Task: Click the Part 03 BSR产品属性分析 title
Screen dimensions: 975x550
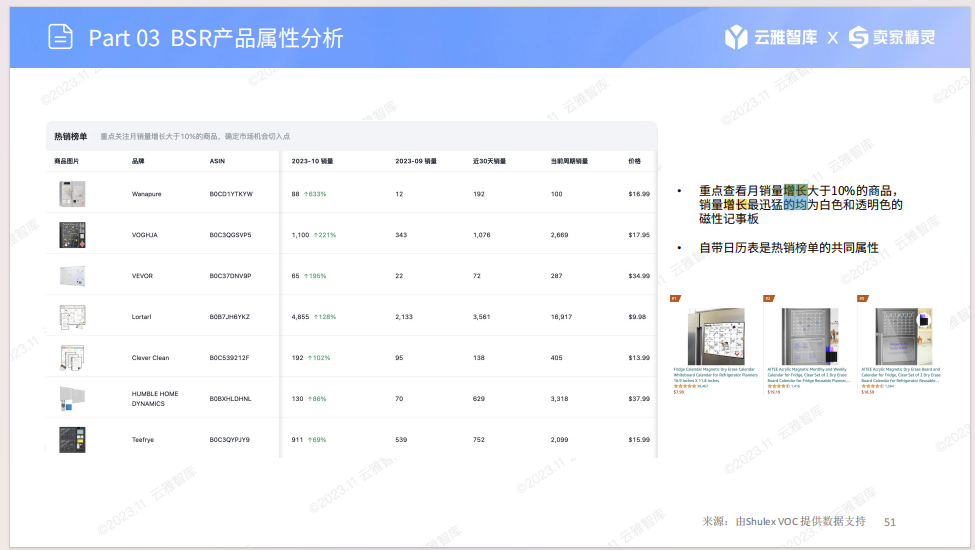Action: (216, 38)
